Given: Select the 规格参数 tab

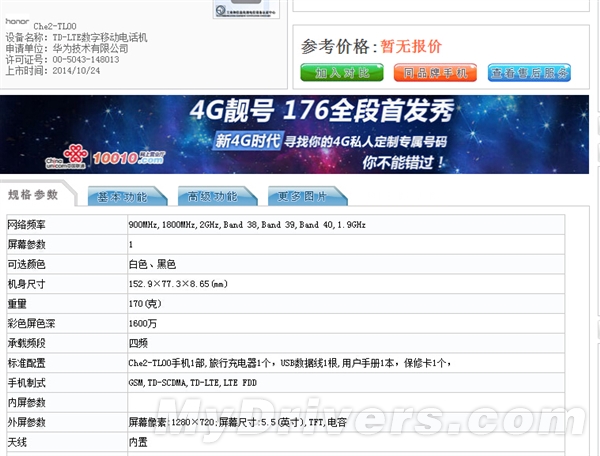Looking at the screenshot, I should click(34, 195).
